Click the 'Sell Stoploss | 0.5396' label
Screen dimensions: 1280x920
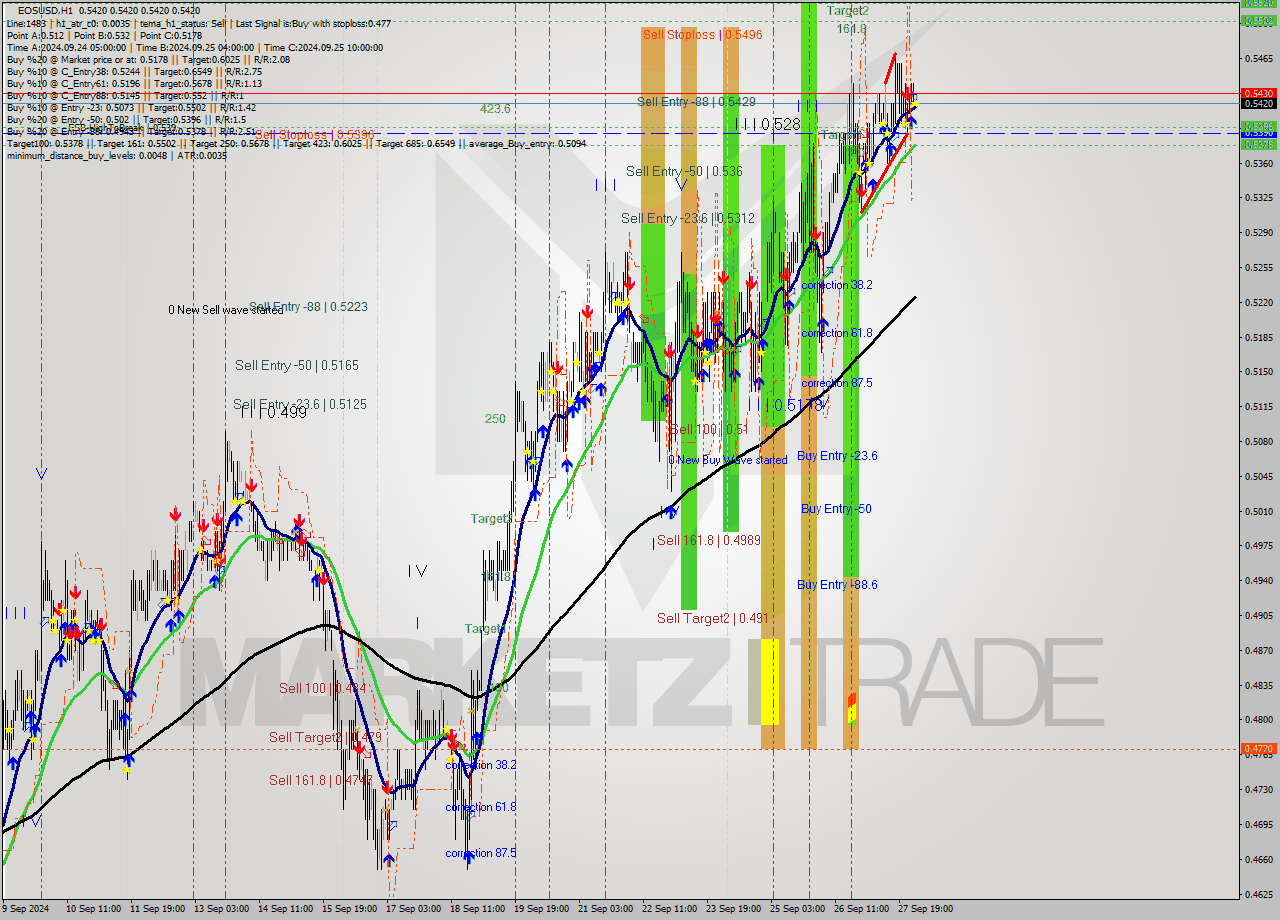(315, 134)
